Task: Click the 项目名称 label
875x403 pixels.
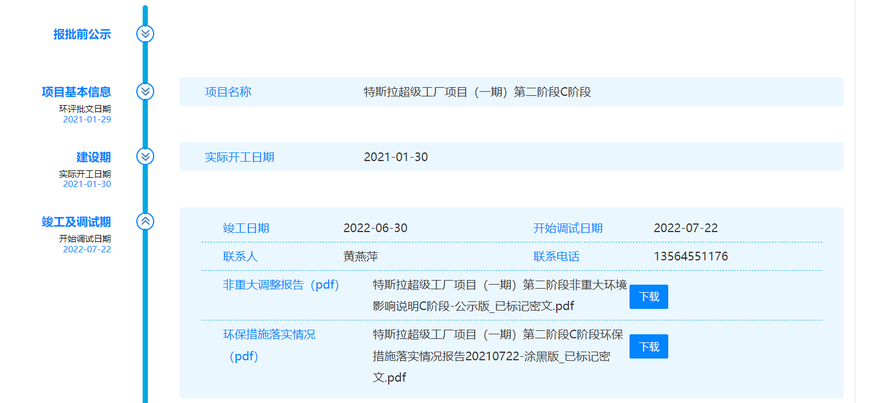Action: coord(228,92)
